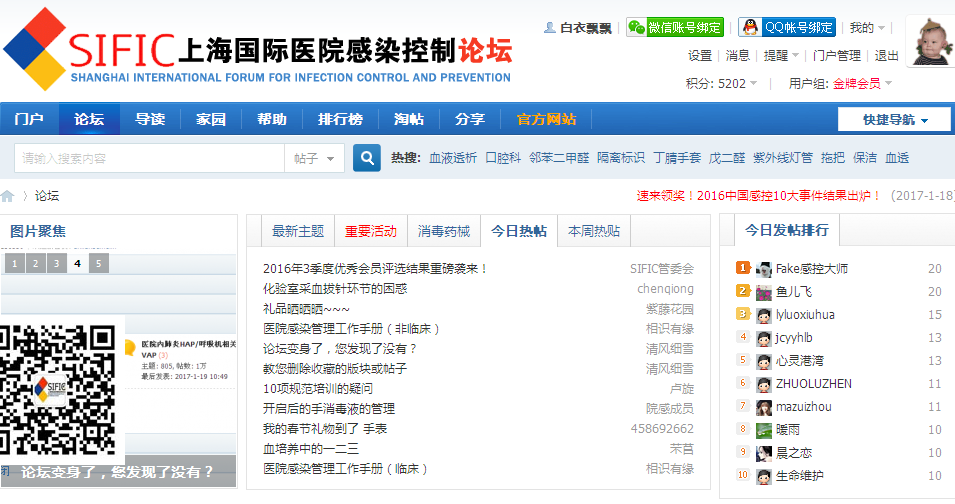Click the blue magnifier search button
The image size is (955, 504).
(367, 158)
